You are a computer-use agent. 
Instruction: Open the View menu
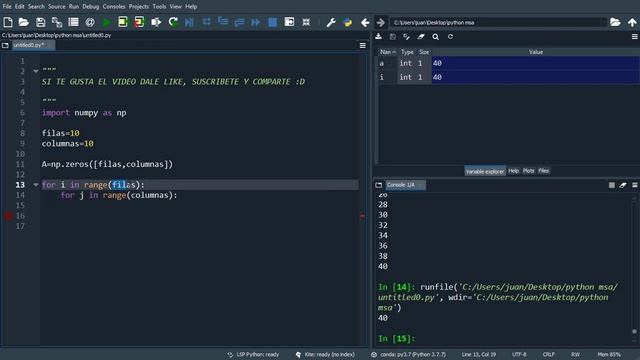tap(176, 7)
